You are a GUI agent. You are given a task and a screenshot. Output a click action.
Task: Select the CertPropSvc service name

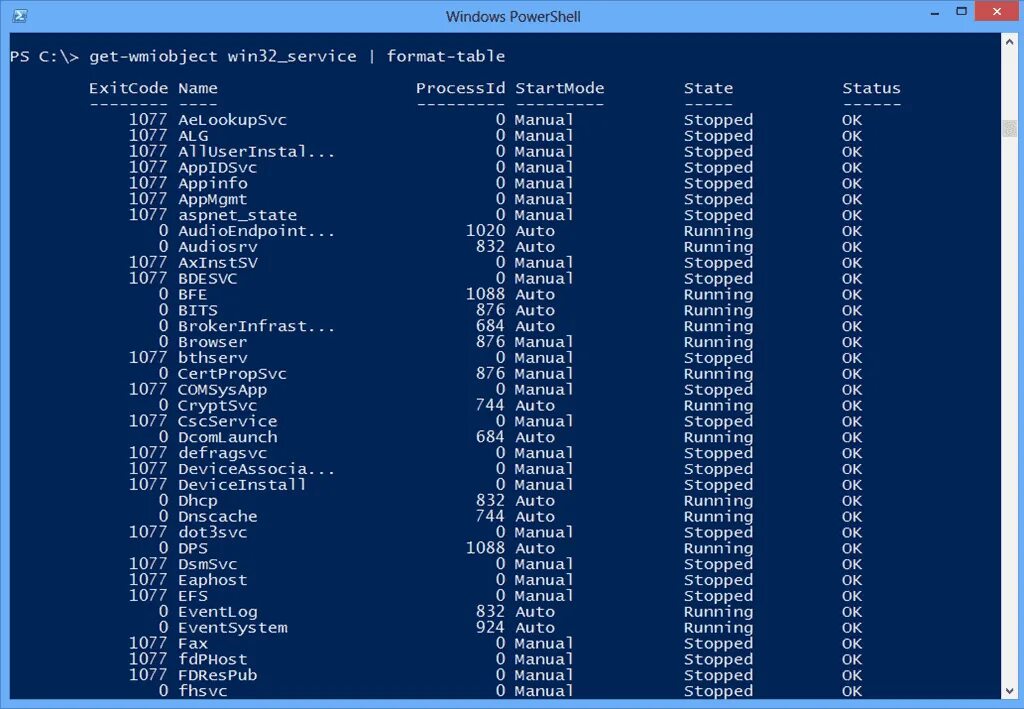click(x=232, y=374)
